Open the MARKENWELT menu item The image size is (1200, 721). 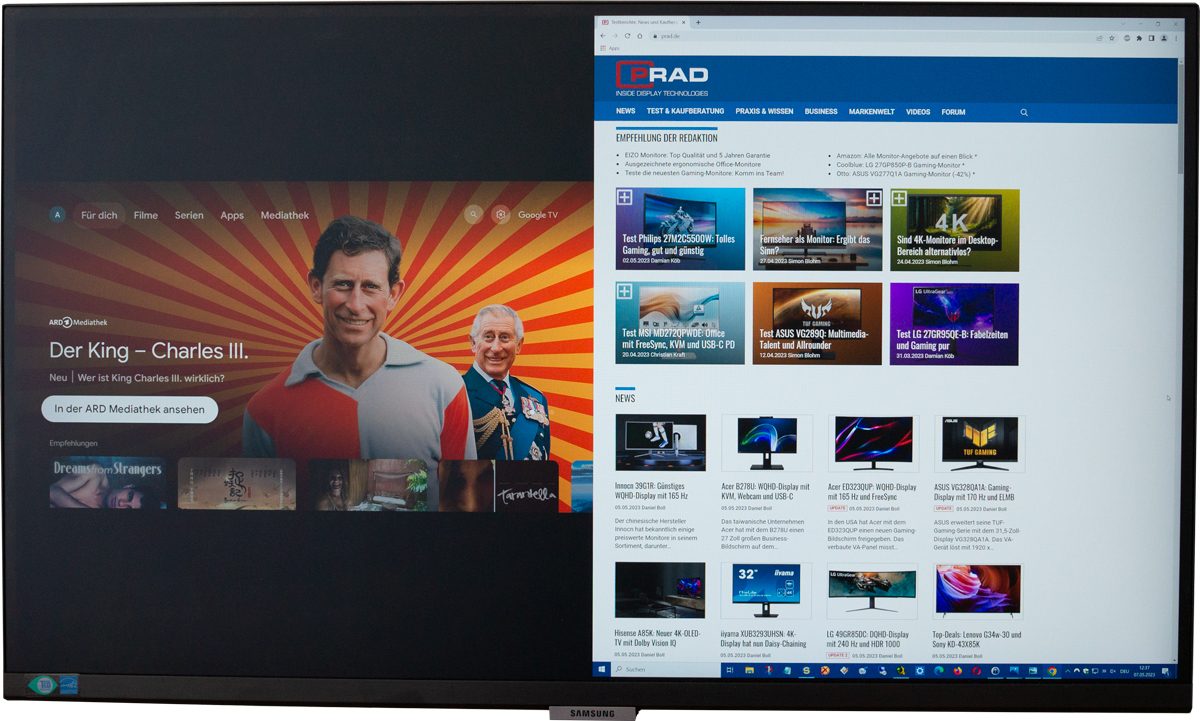pyautogui.click(x=872, y=112)
